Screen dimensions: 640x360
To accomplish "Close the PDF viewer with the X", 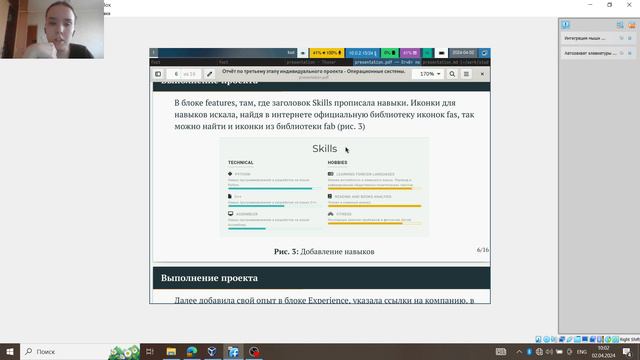I will click(x=482, y=74).
